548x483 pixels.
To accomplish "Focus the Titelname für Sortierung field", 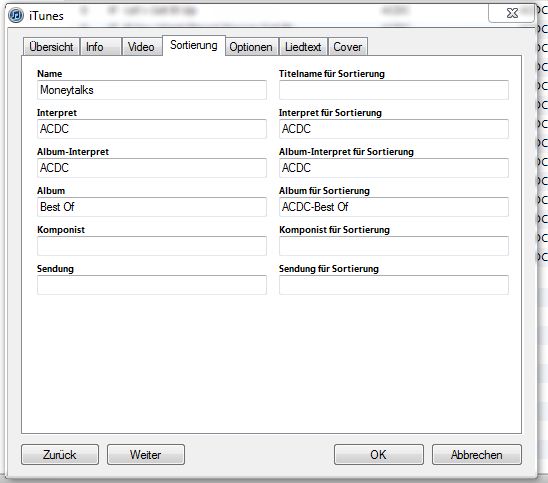I will (x=394, y=90).
